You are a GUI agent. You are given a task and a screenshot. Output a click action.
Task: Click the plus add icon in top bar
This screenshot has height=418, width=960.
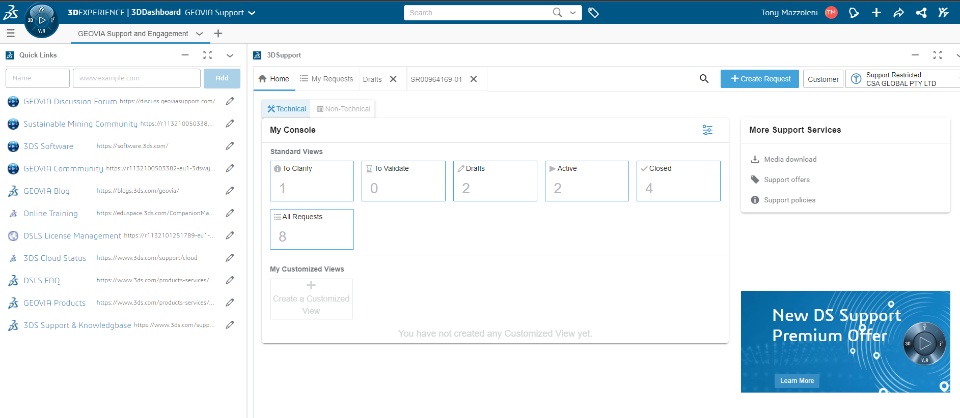pyautogui.click(x=876, y=12)
